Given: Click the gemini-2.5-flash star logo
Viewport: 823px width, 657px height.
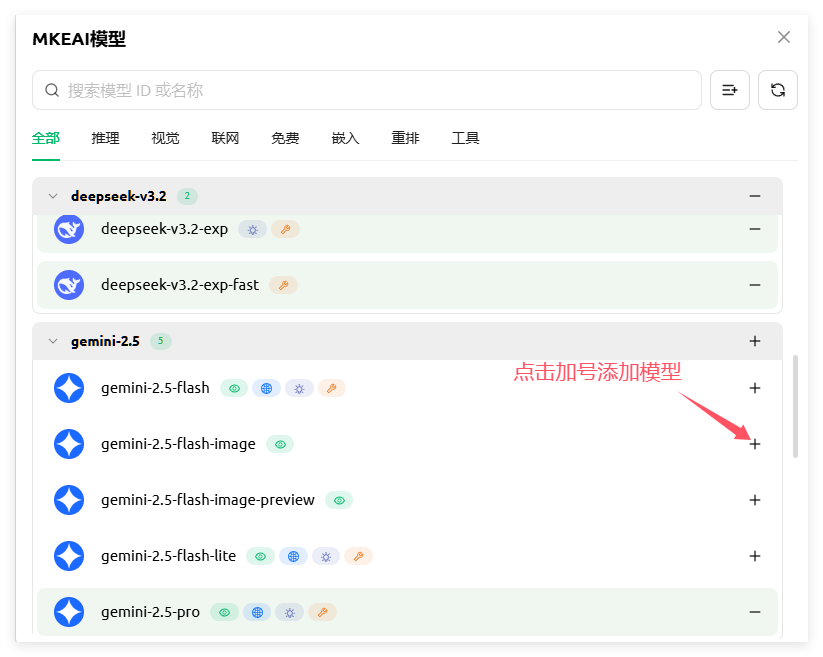Looking at the screenshot, I should (x=69, y=388).
